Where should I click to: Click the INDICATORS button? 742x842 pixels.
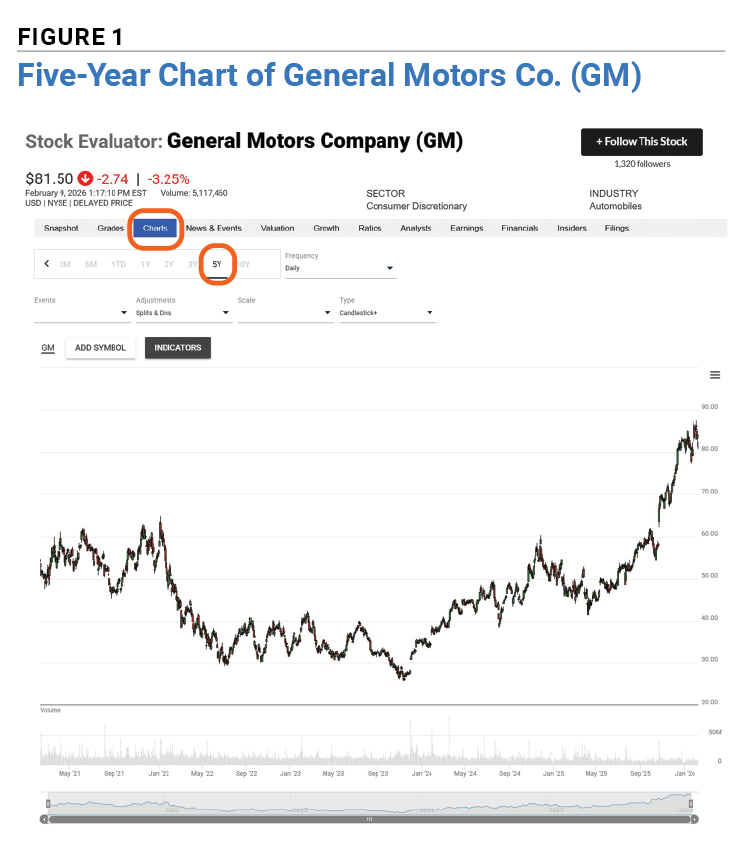(178, 348)
